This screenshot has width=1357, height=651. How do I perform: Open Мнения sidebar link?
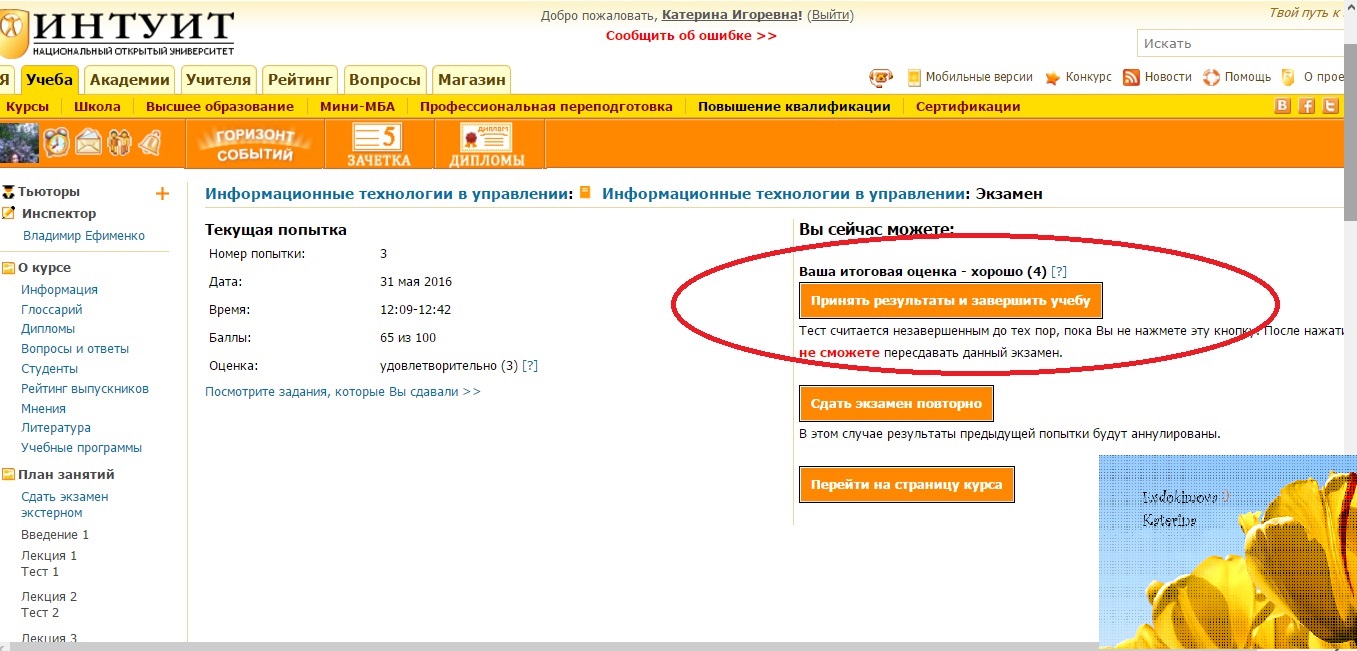tap(43, 409)
